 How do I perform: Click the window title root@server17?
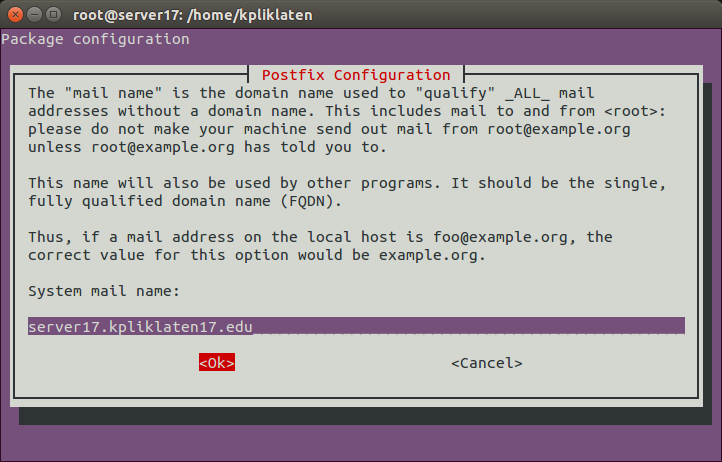click(x=193, y=15)
